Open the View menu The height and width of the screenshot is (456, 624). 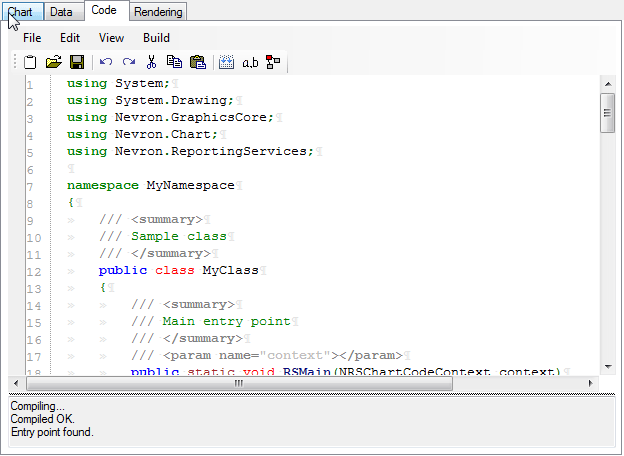[111, 37]
